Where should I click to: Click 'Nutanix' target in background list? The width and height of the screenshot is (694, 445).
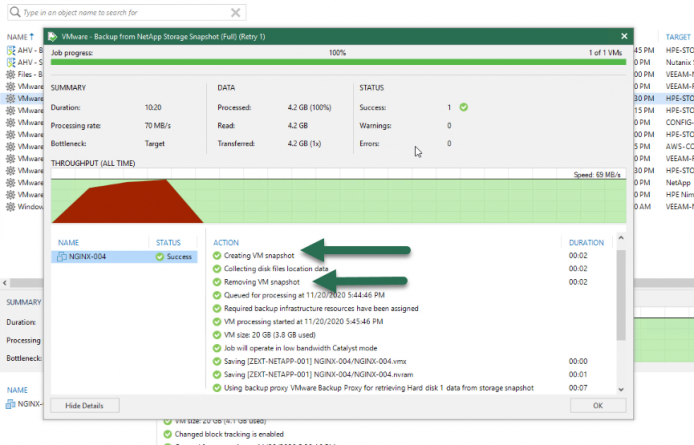click(x=679, y=62)
